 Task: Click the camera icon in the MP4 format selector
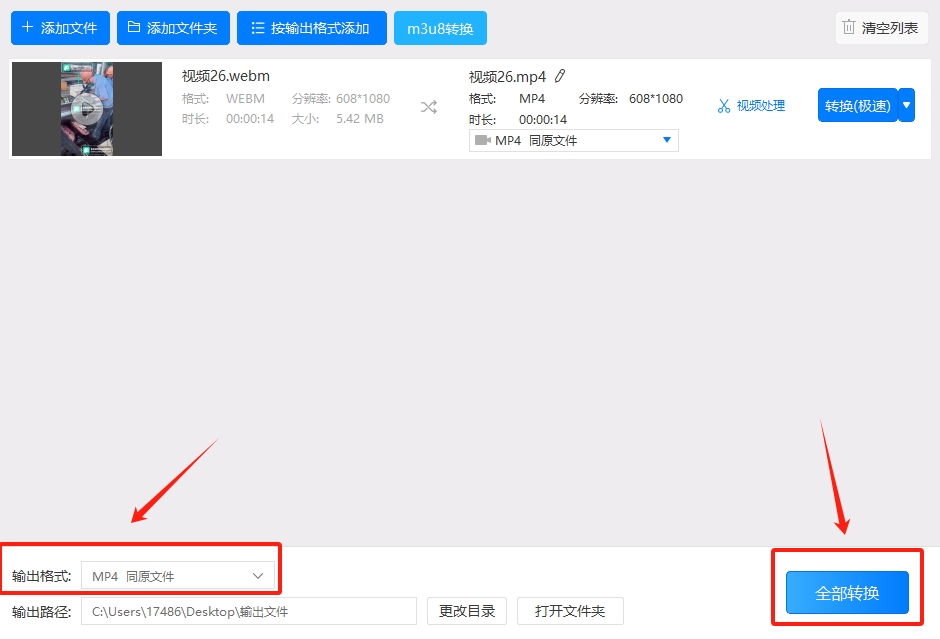483,139
